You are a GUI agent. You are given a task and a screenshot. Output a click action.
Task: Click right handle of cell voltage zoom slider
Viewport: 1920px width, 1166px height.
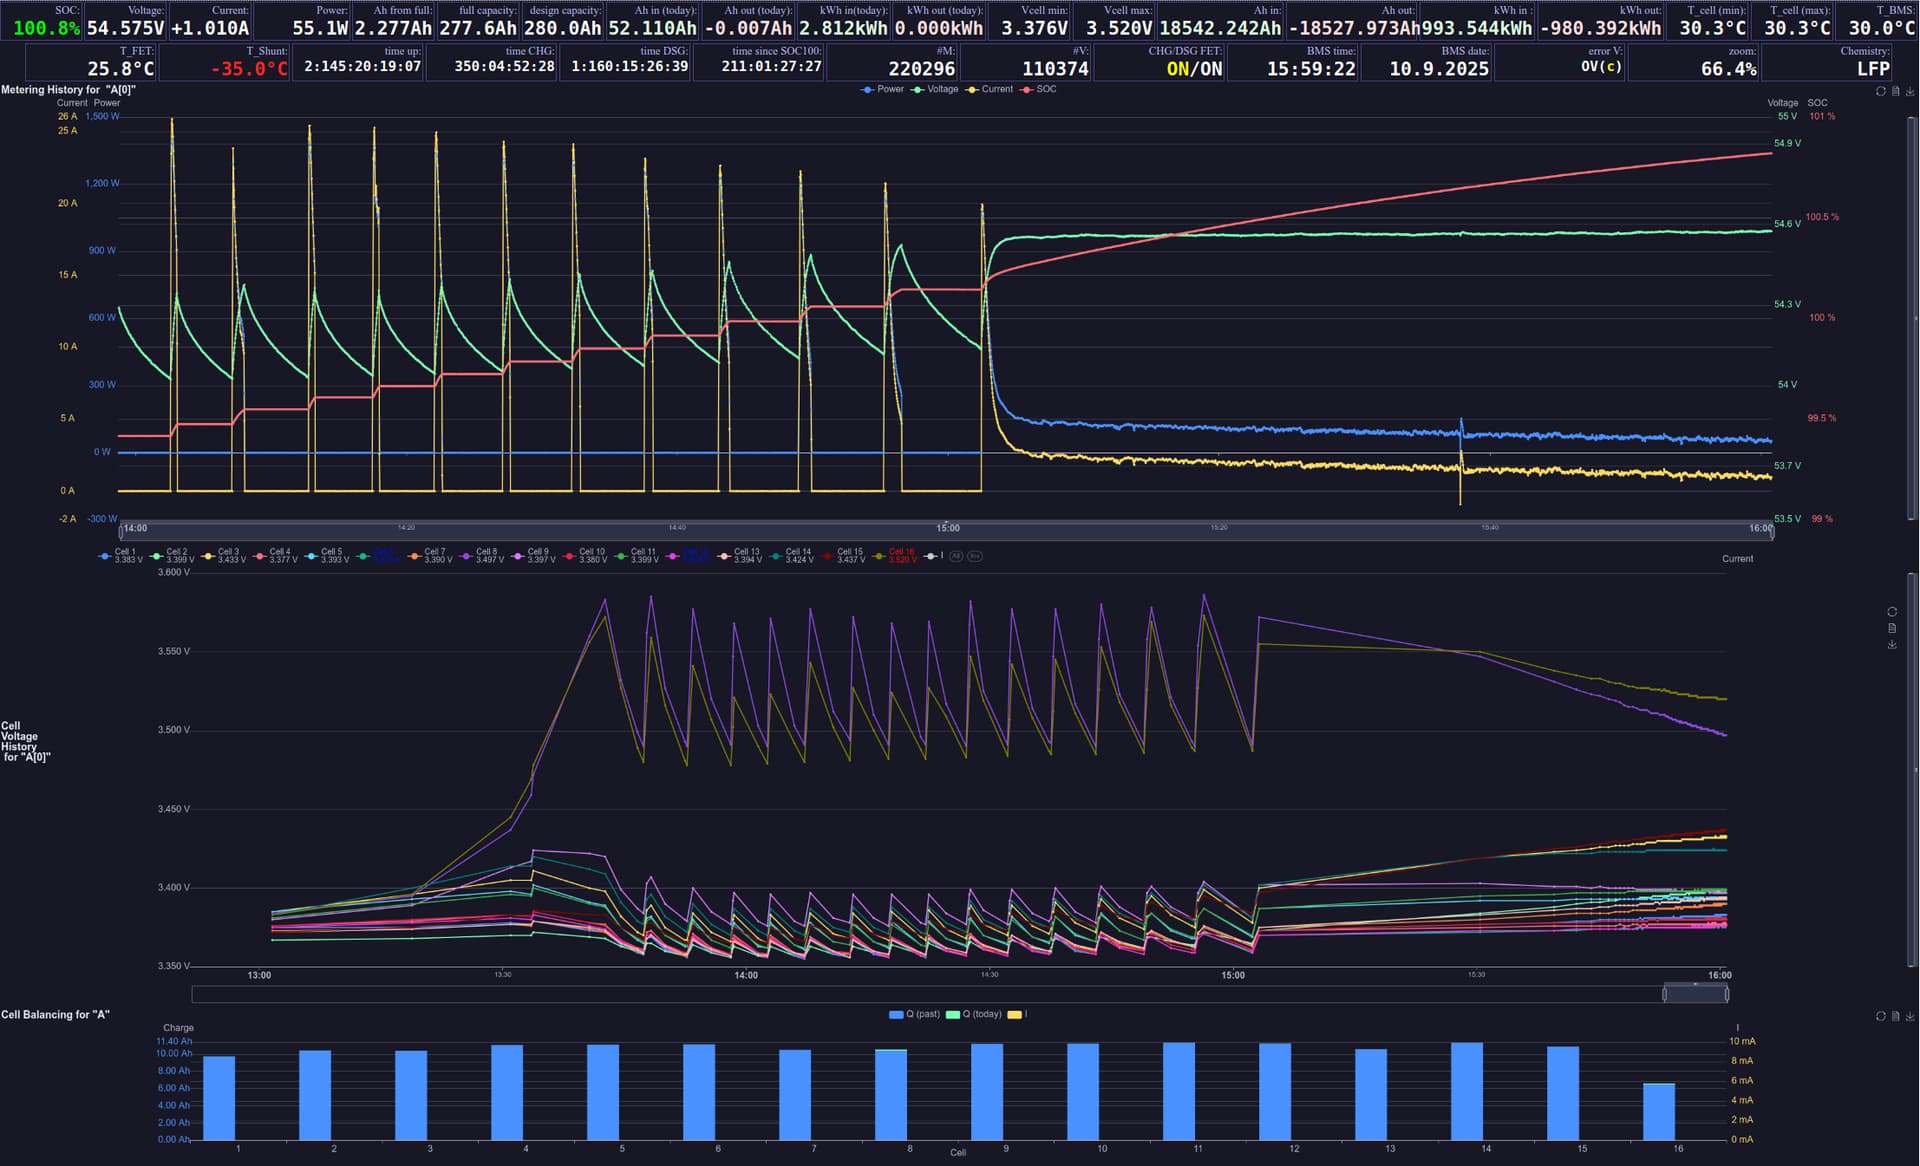click(1727, 993)
